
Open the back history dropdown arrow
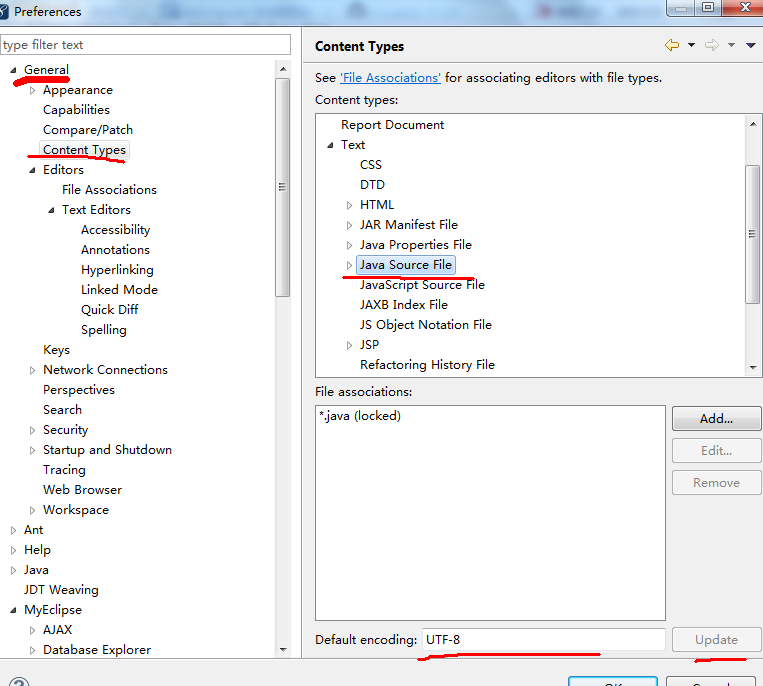691,46
